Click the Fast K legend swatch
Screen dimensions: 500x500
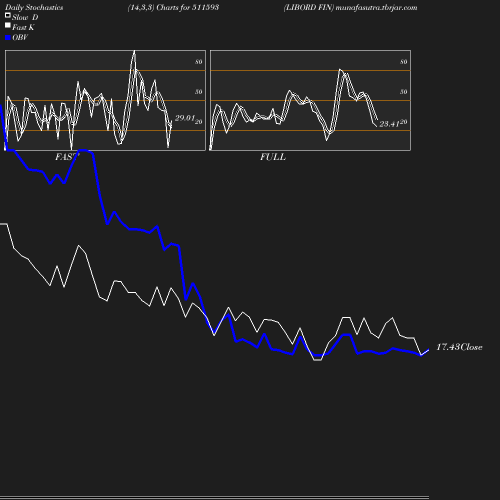(x=8, y=25)
